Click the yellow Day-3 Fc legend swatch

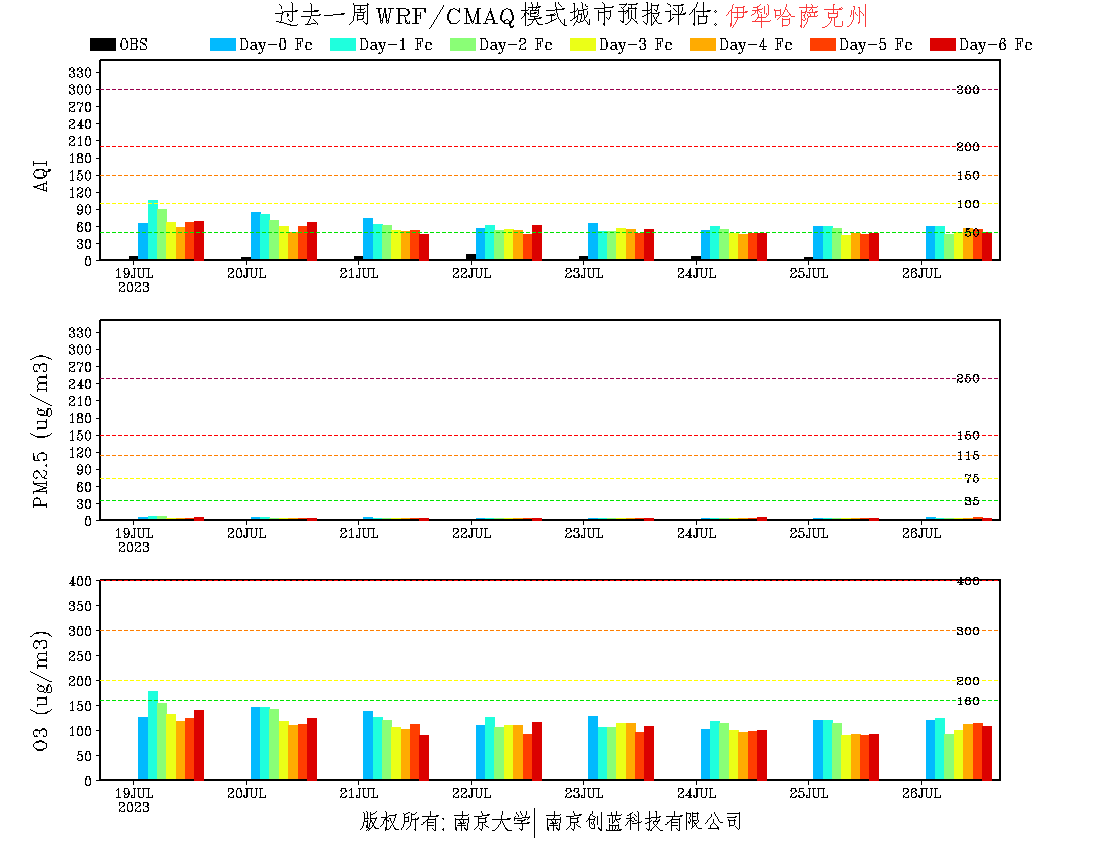coord(582,44)
